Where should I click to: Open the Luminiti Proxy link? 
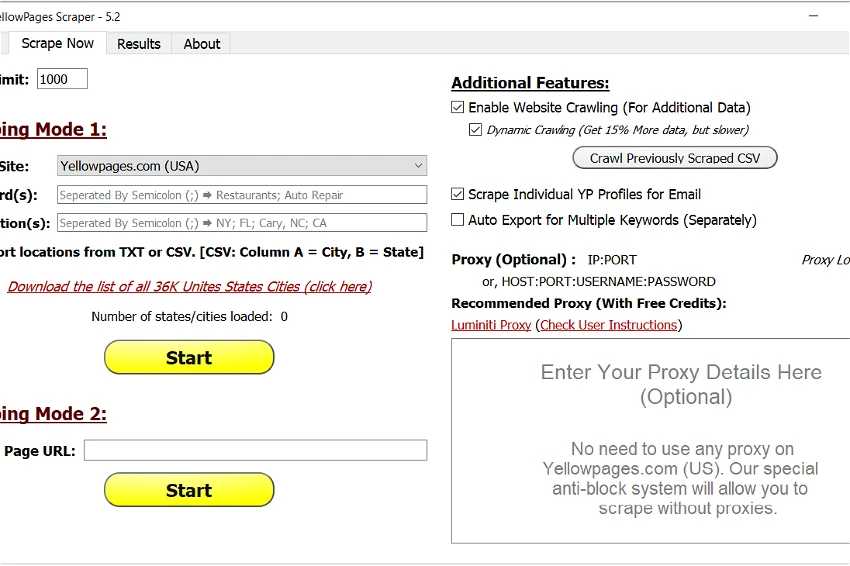click(x=491, y=325)
